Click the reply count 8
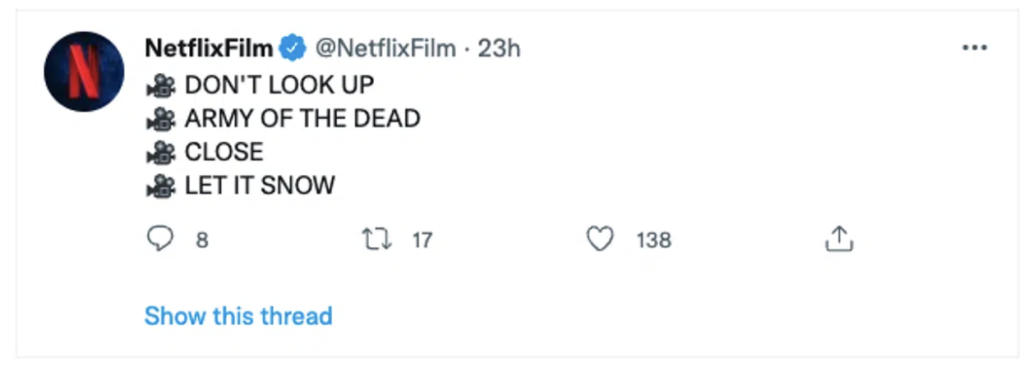Screen dimensions: 1024x371 coord(202,240)
